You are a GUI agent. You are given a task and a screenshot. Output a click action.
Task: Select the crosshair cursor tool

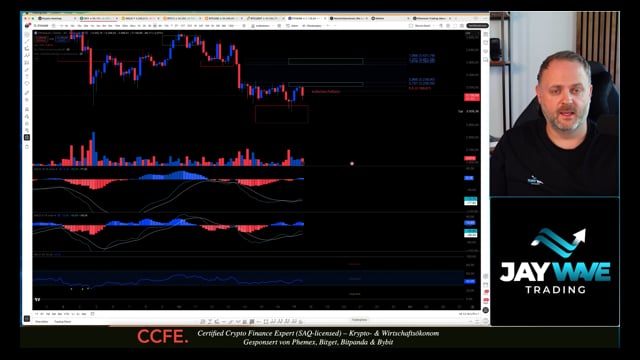(27, 34)
